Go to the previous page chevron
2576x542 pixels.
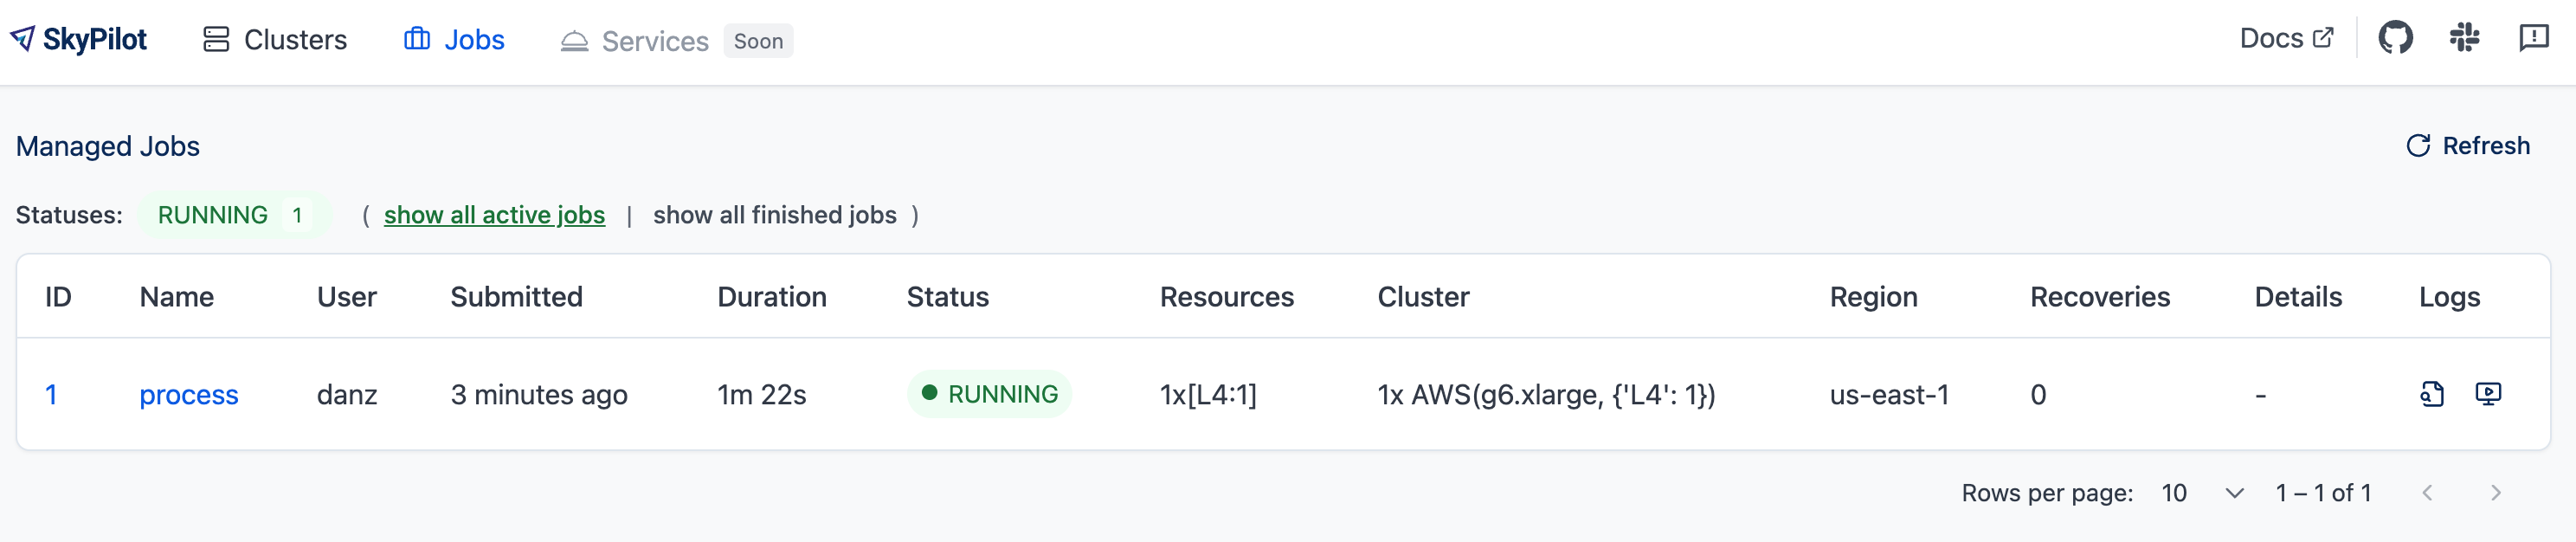2427,493
